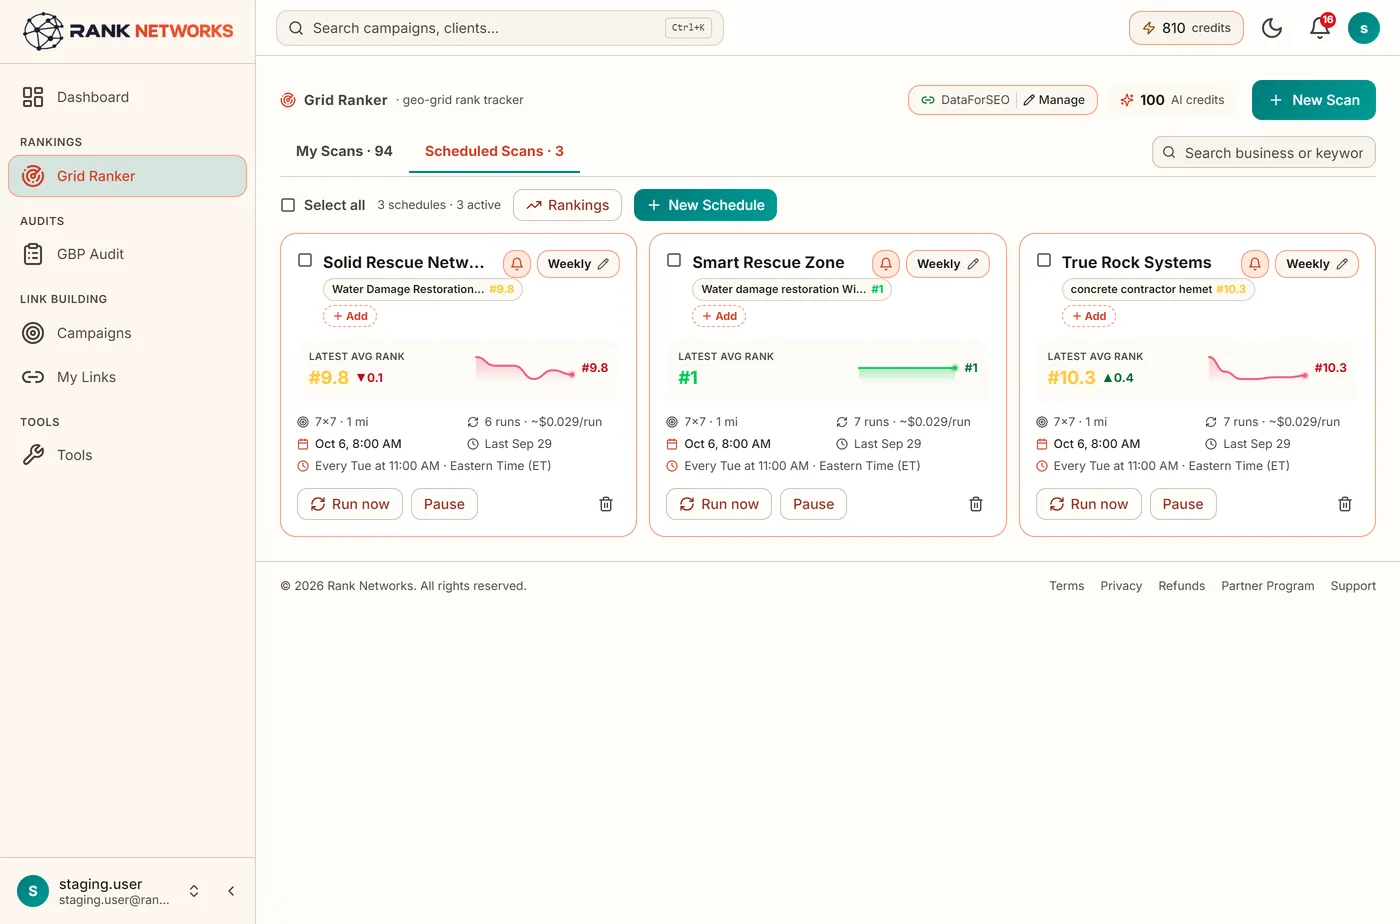Switch to My Scans tab

coord(344,151)
